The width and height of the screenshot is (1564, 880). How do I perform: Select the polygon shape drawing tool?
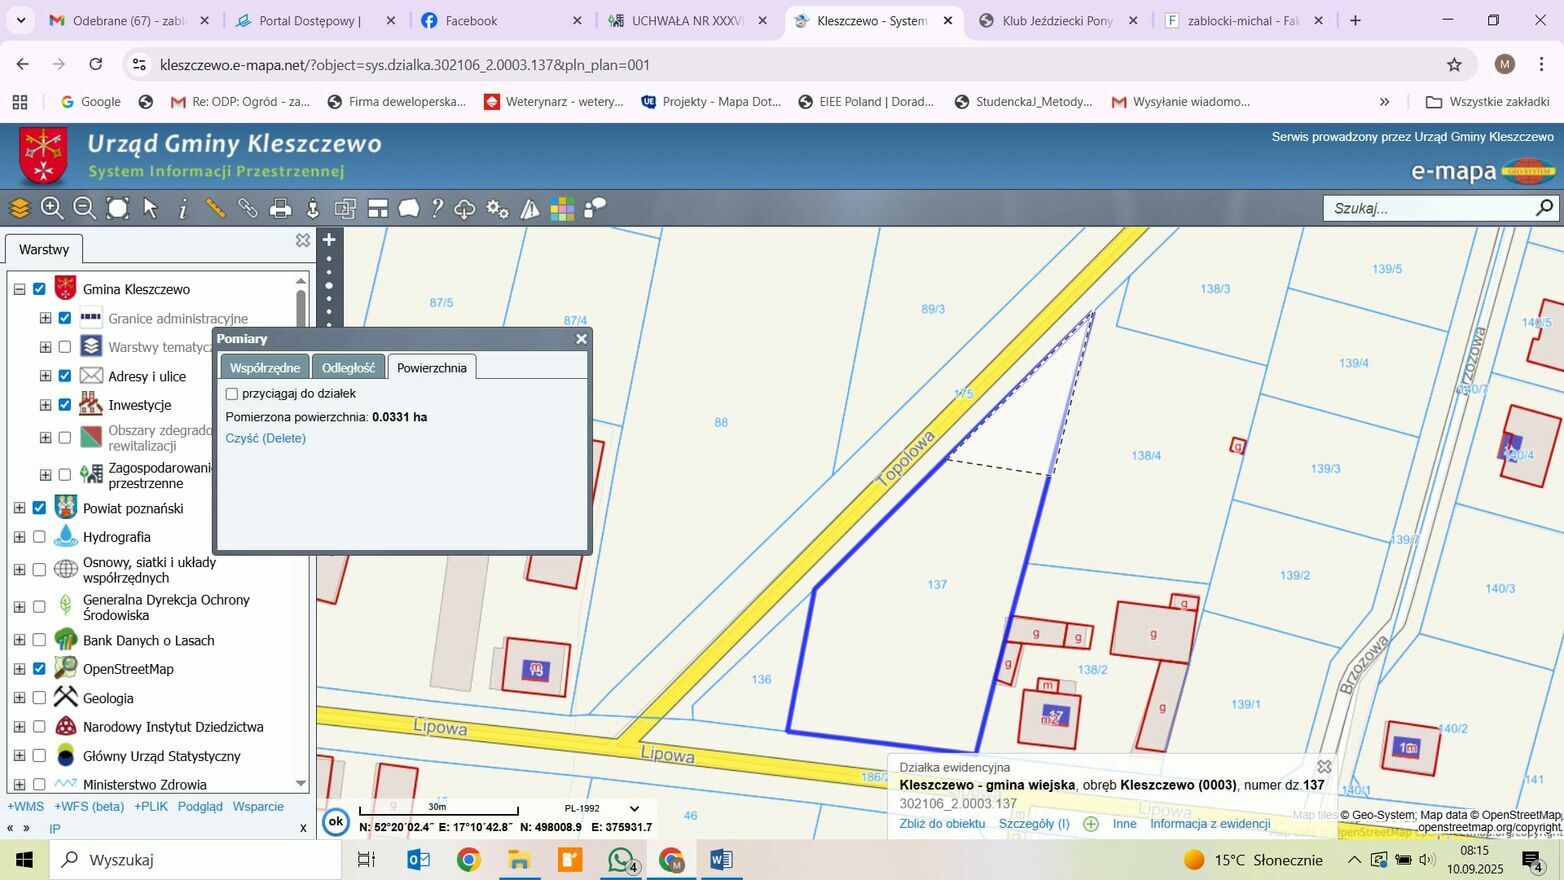409,208
